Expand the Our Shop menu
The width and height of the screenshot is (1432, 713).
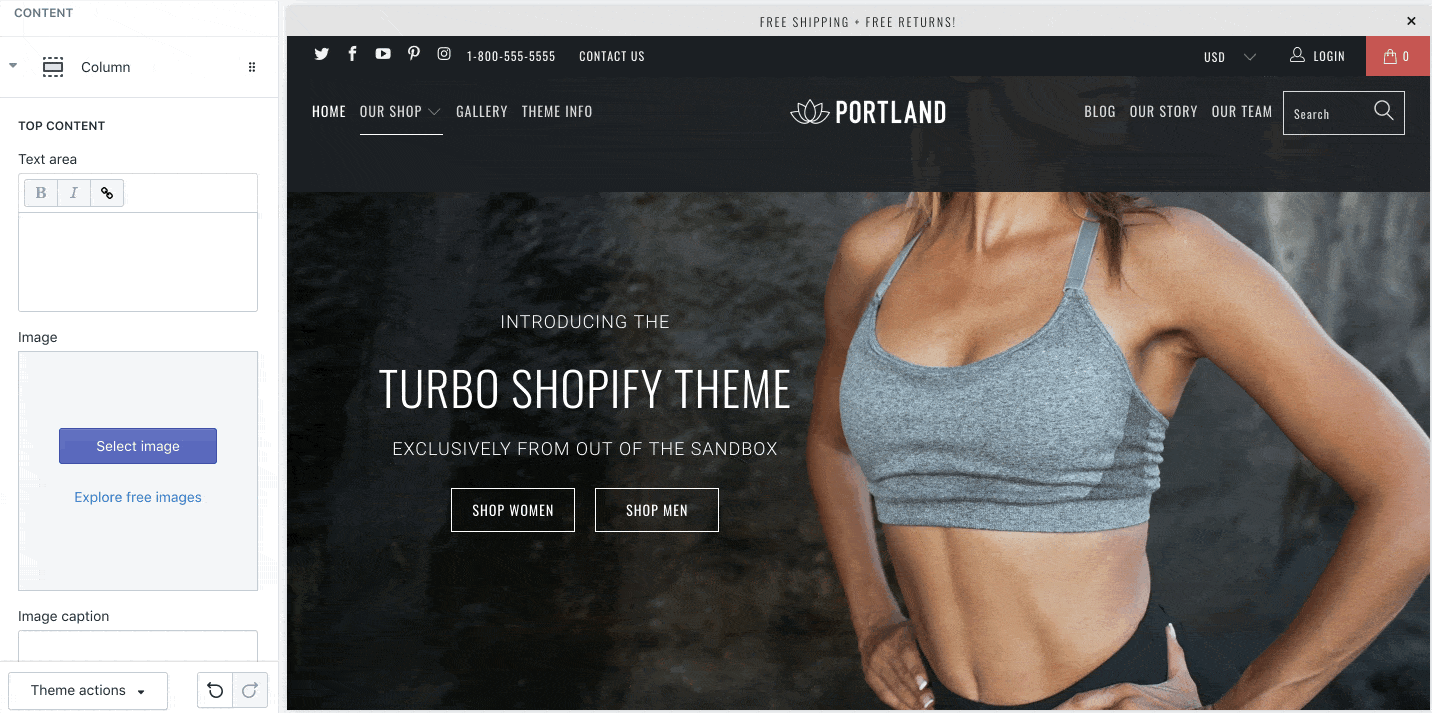click(400, 112)
